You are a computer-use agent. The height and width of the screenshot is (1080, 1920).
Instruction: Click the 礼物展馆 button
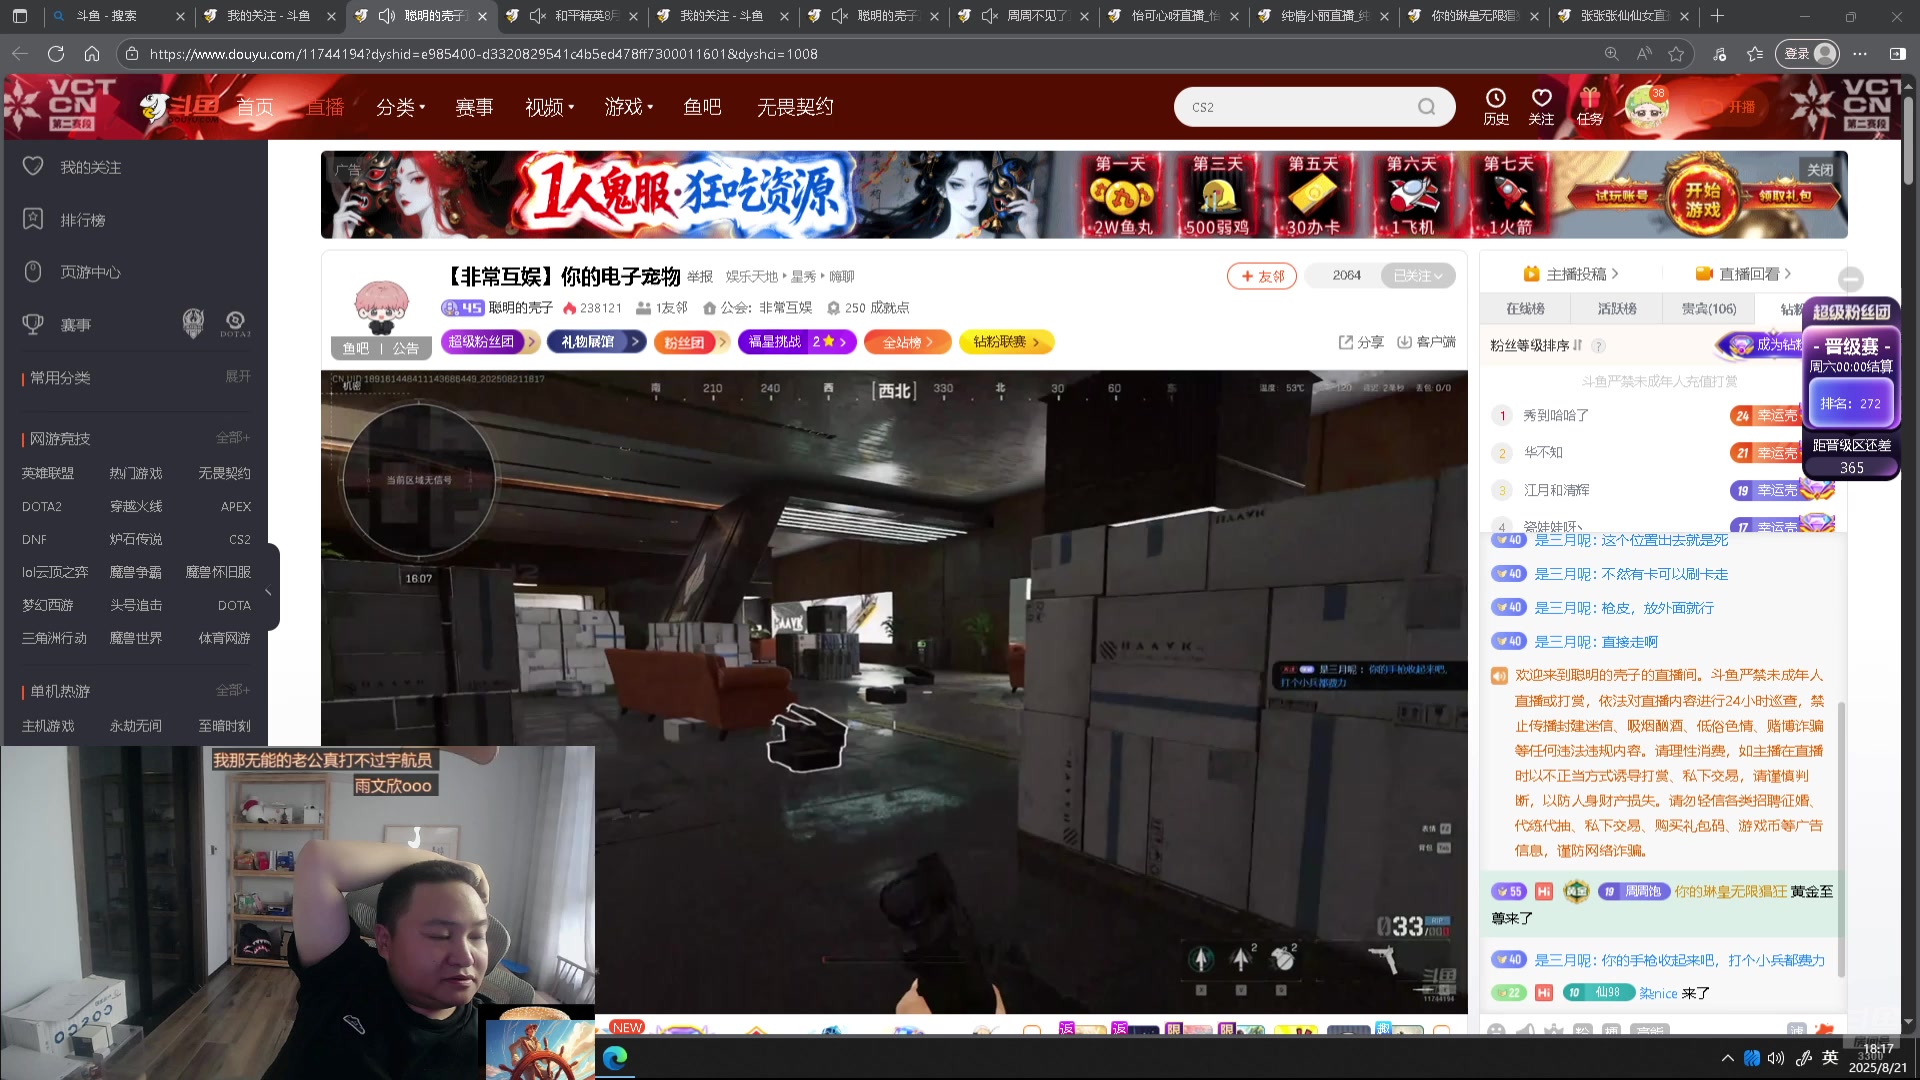[598, 342]
